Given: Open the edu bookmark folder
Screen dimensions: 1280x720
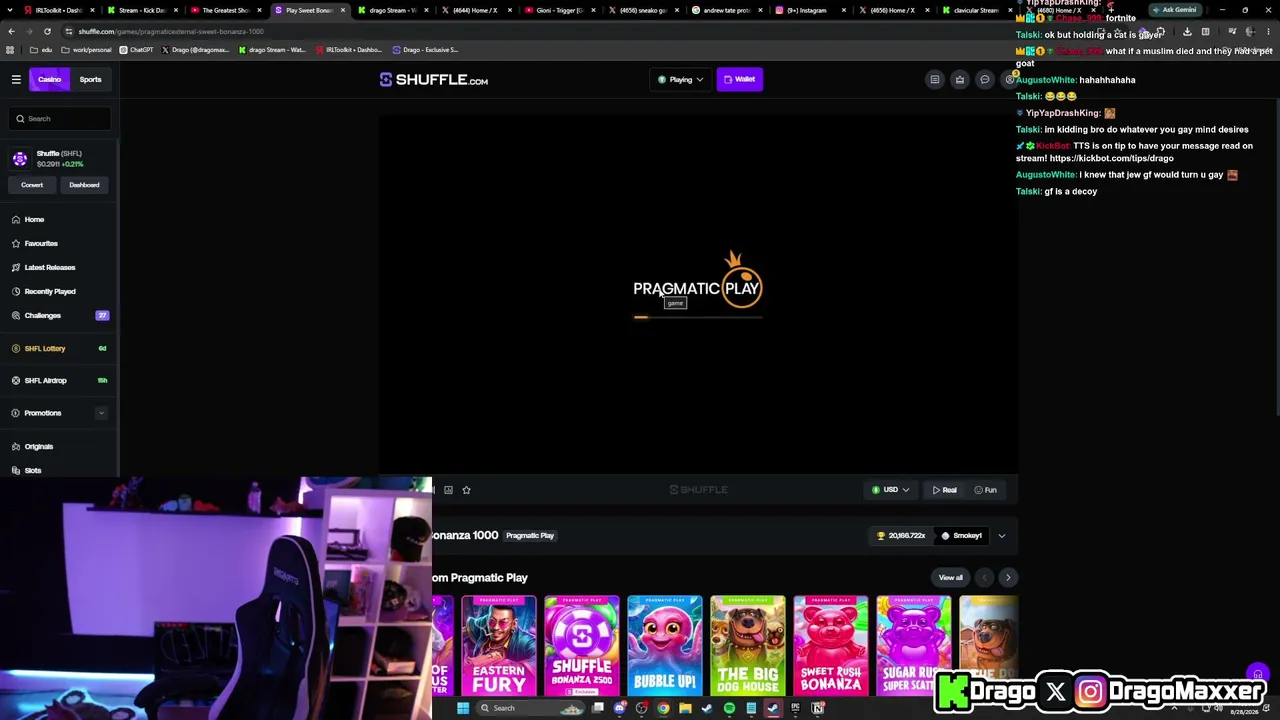Looking at the screenshot, I should [41, 50].
